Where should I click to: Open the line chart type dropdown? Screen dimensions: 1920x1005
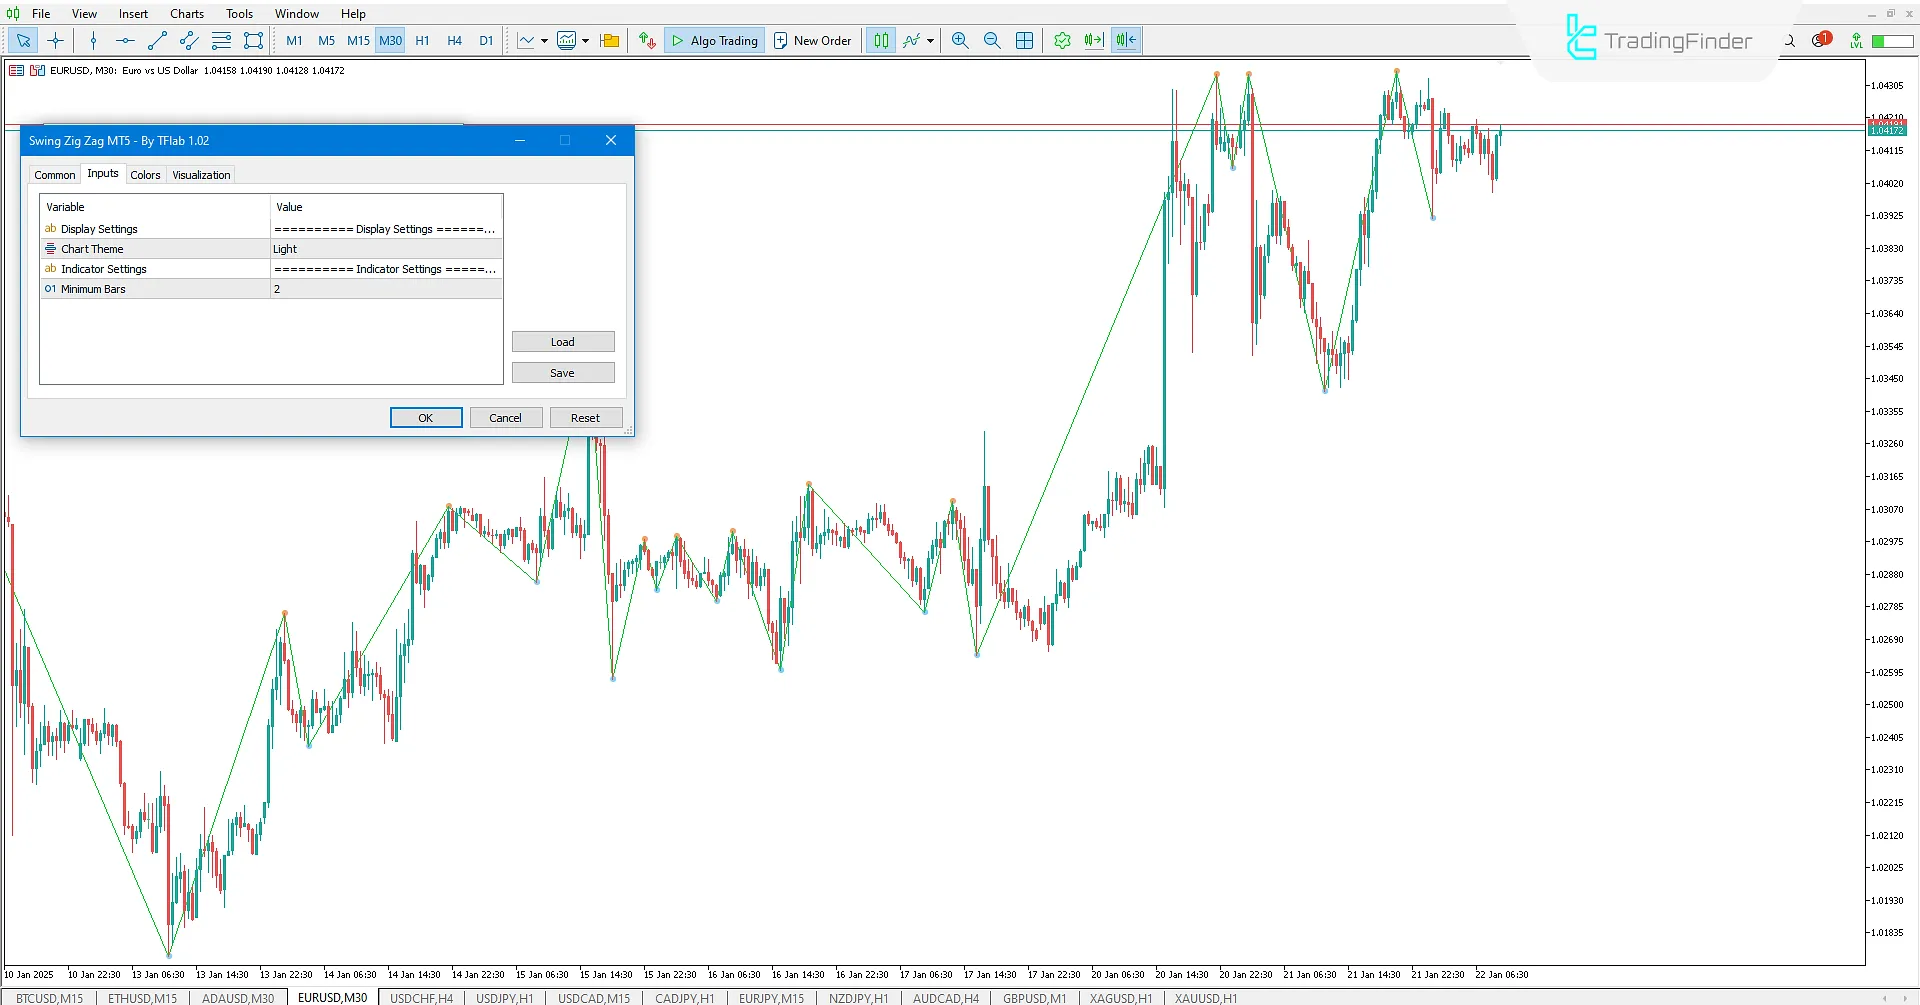545,41
